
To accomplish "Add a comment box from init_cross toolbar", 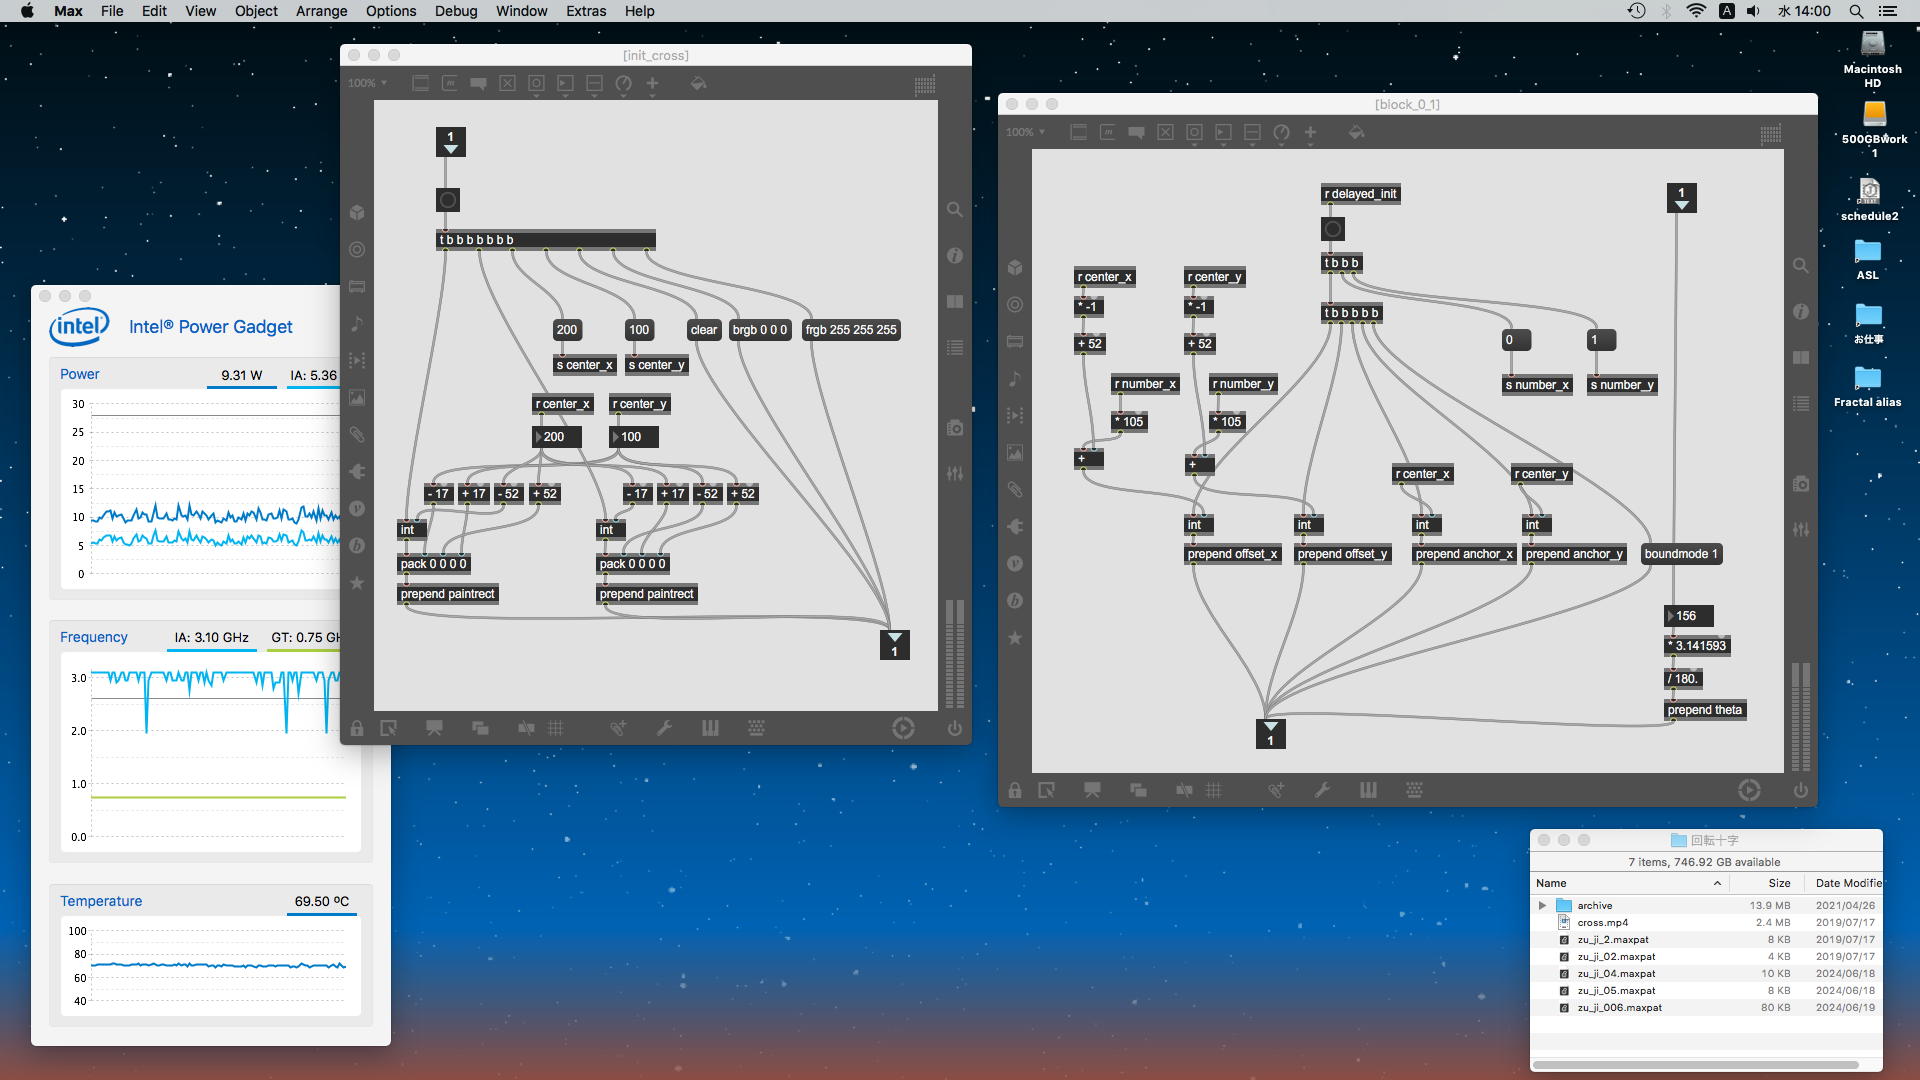I will pyautogui.click(x=478, y=83).
